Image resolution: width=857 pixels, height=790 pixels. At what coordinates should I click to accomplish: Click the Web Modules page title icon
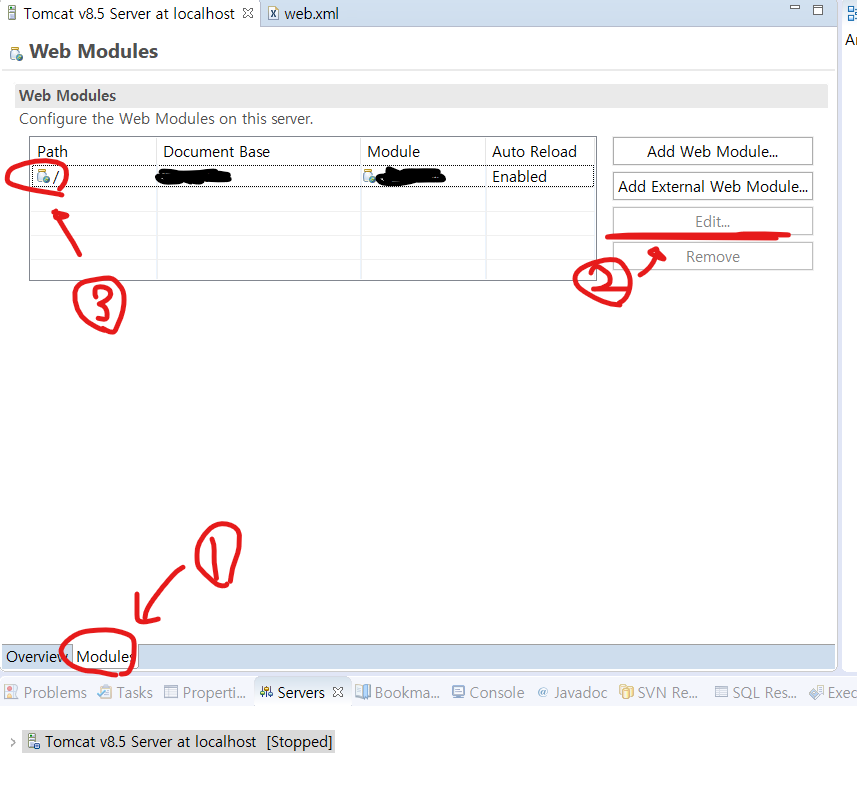[x=16, y=54]
